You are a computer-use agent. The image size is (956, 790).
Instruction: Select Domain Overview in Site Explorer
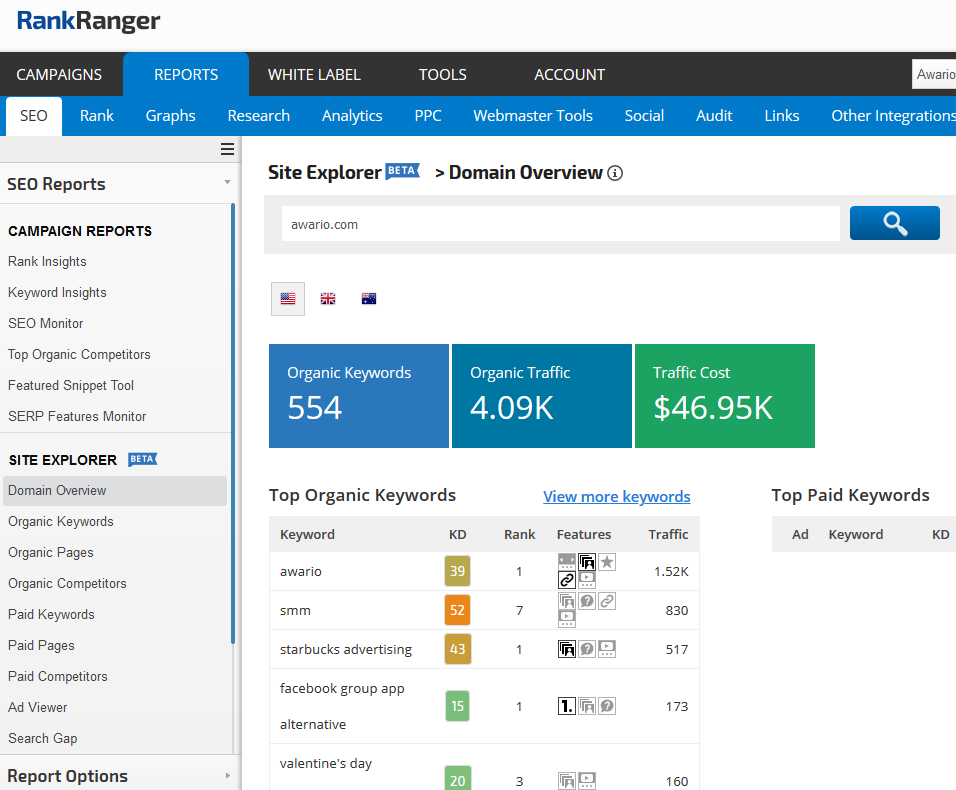pyautogui.click(x=115, y=491)
